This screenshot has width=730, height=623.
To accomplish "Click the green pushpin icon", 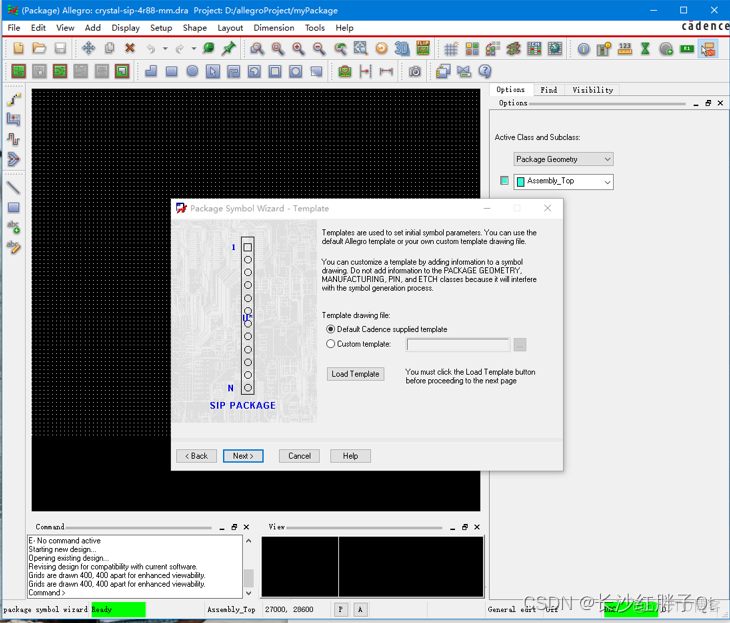I will click(x=229, y=48).
